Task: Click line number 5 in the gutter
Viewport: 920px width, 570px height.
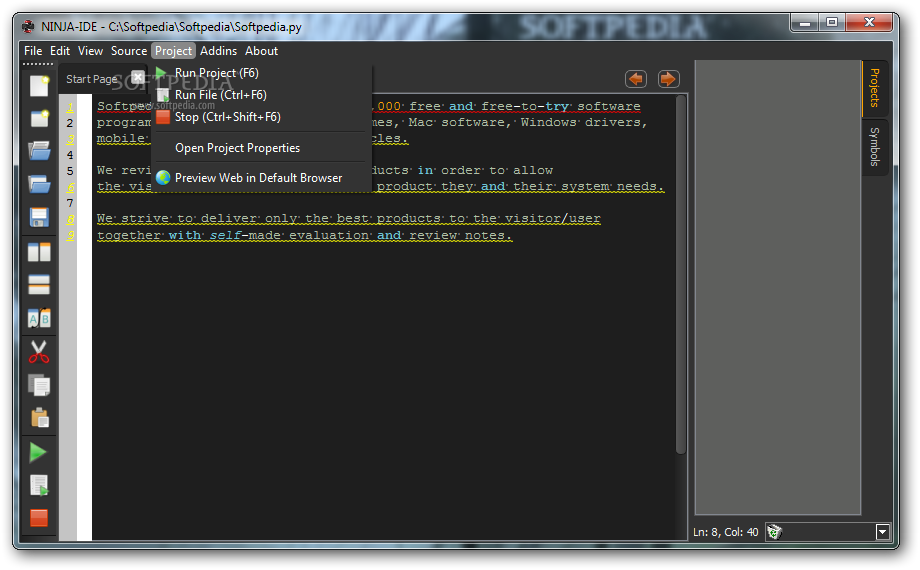Action: (70, 171)
